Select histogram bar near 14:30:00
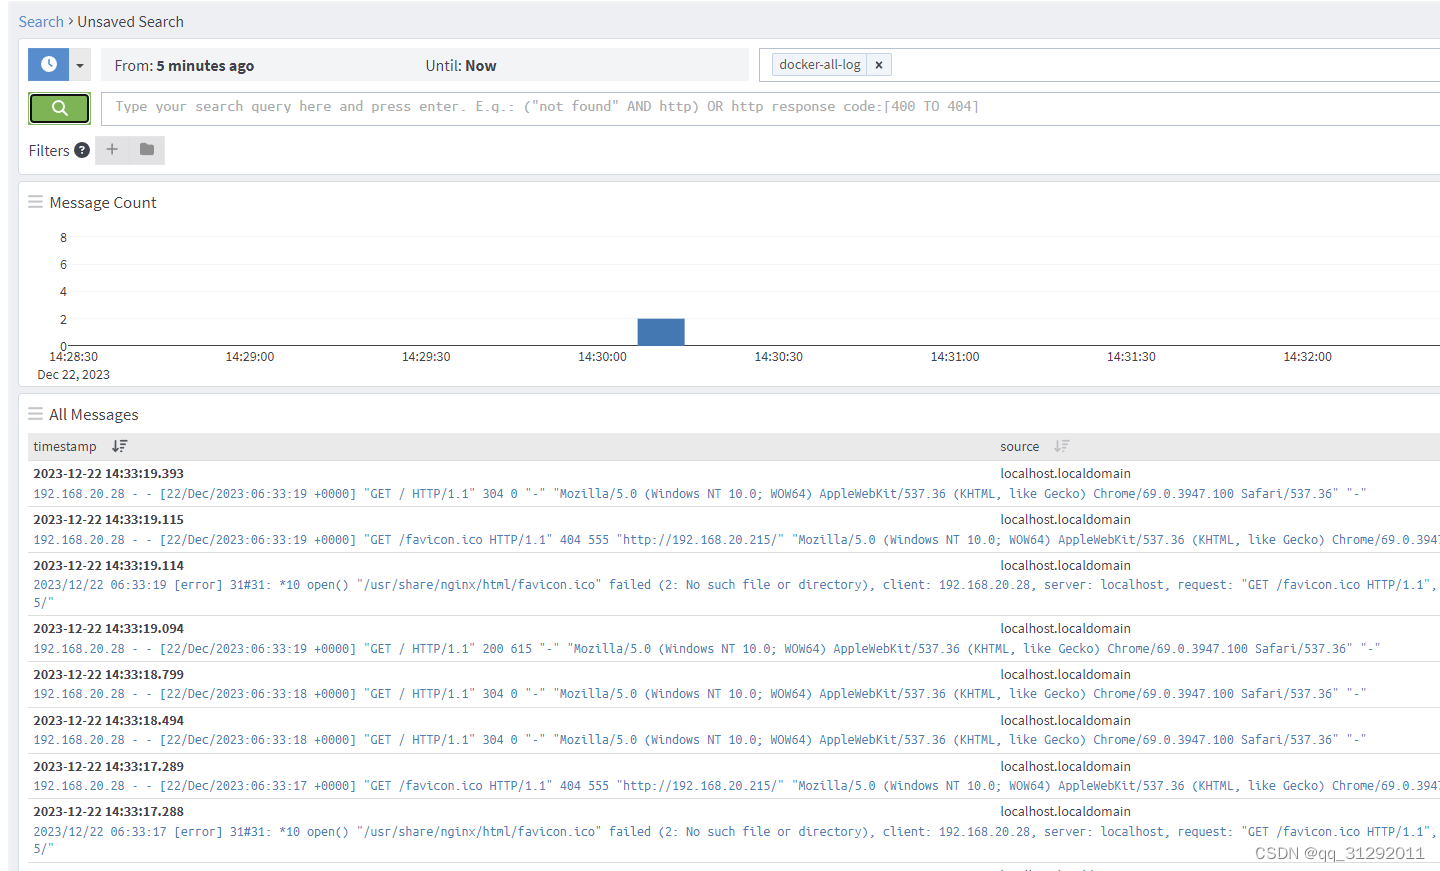The image size is (1440, 871). coord(661,332)
